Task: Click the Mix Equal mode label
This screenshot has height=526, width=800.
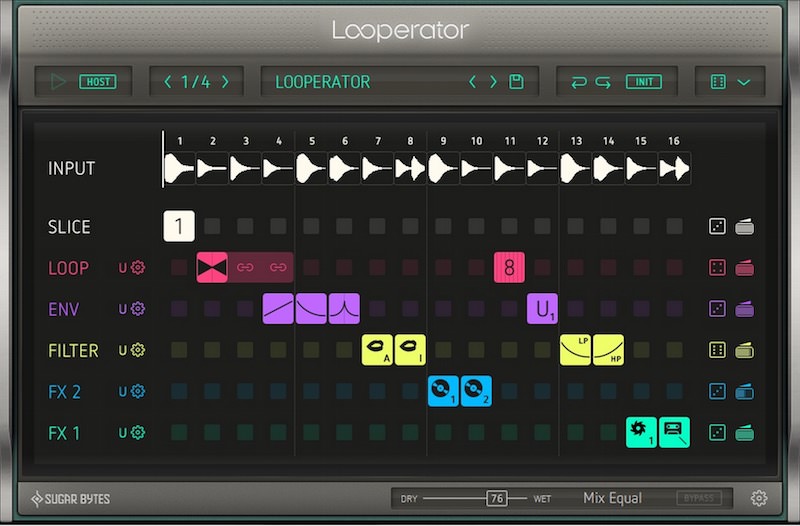Action: pyautogui.click(x=612, y=498)
